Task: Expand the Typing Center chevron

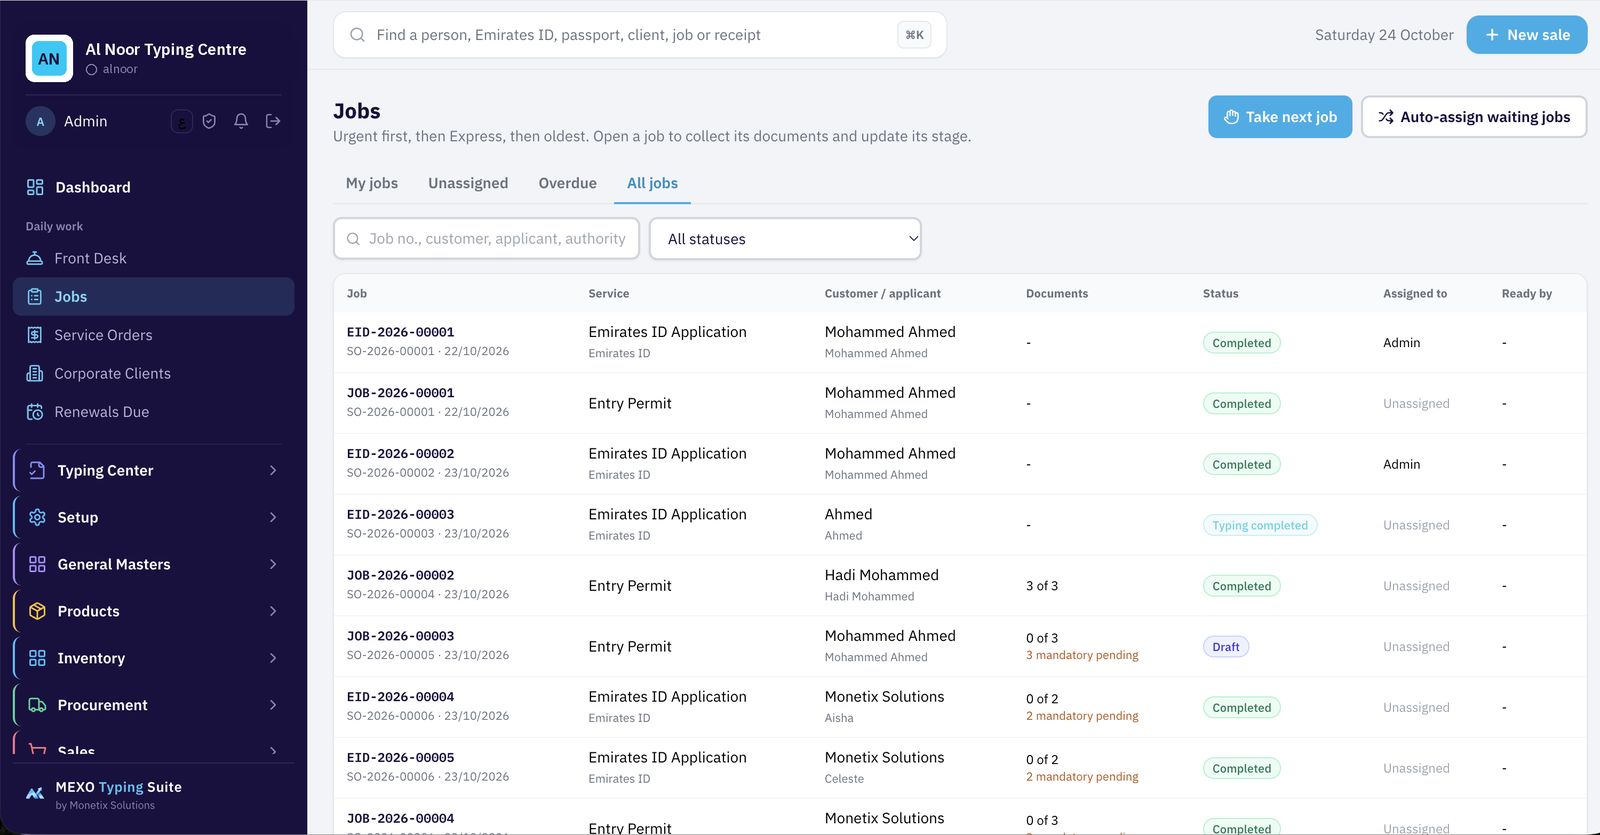Action: [273, 470]
